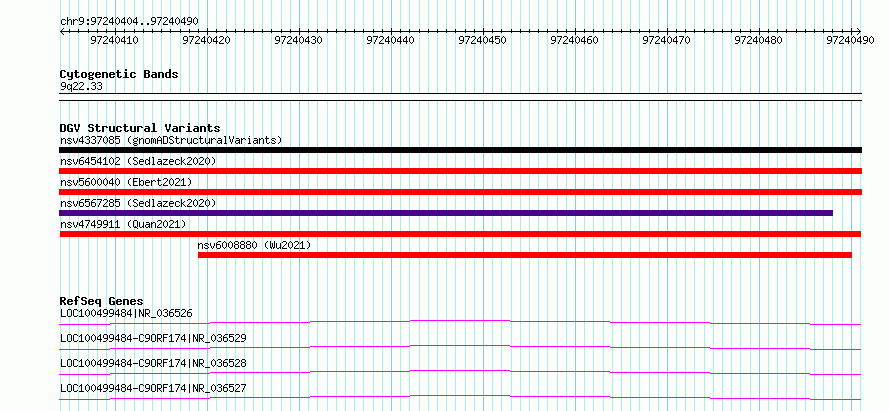
Task: Open variant nsv5600040 (Ebert2021) label
Action: pyautogui.click(x=126, y=182)
